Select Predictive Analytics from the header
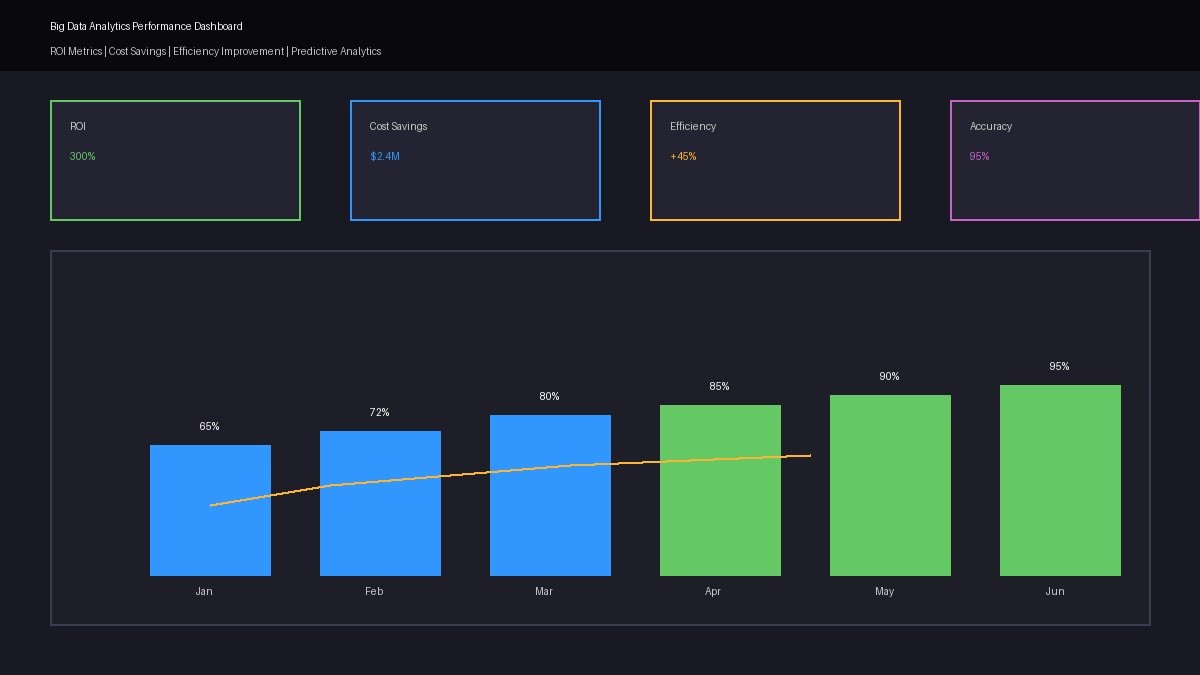 coord(335,51)
